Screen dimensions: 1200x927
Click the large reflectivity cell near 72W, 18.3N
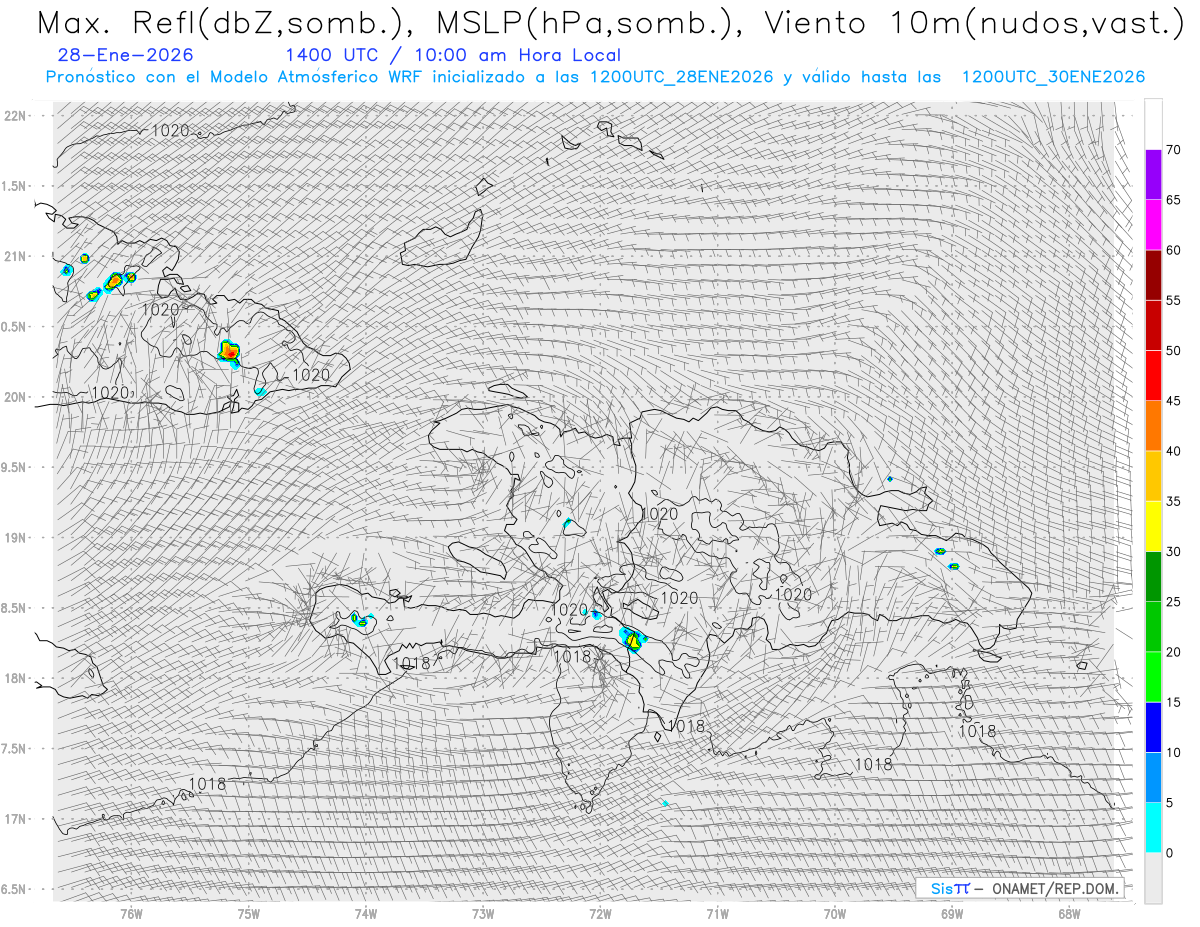pyautogui.click(x=634, y=640)
